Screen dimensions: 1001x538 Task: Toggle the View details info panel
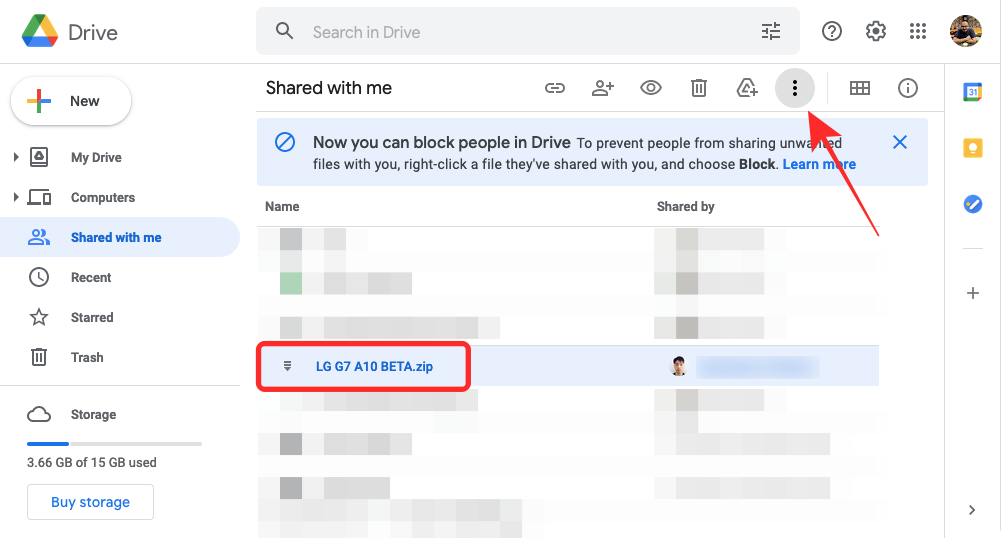(908, 88)
